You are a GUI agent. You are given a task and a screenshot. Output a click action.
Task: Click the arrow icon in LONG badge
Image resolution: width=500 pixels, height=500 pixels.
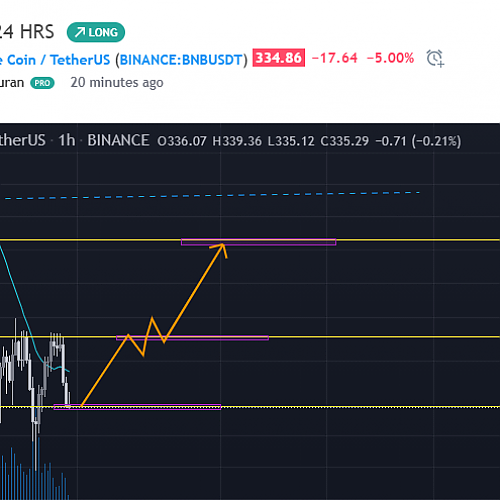(x=80, y=32)
